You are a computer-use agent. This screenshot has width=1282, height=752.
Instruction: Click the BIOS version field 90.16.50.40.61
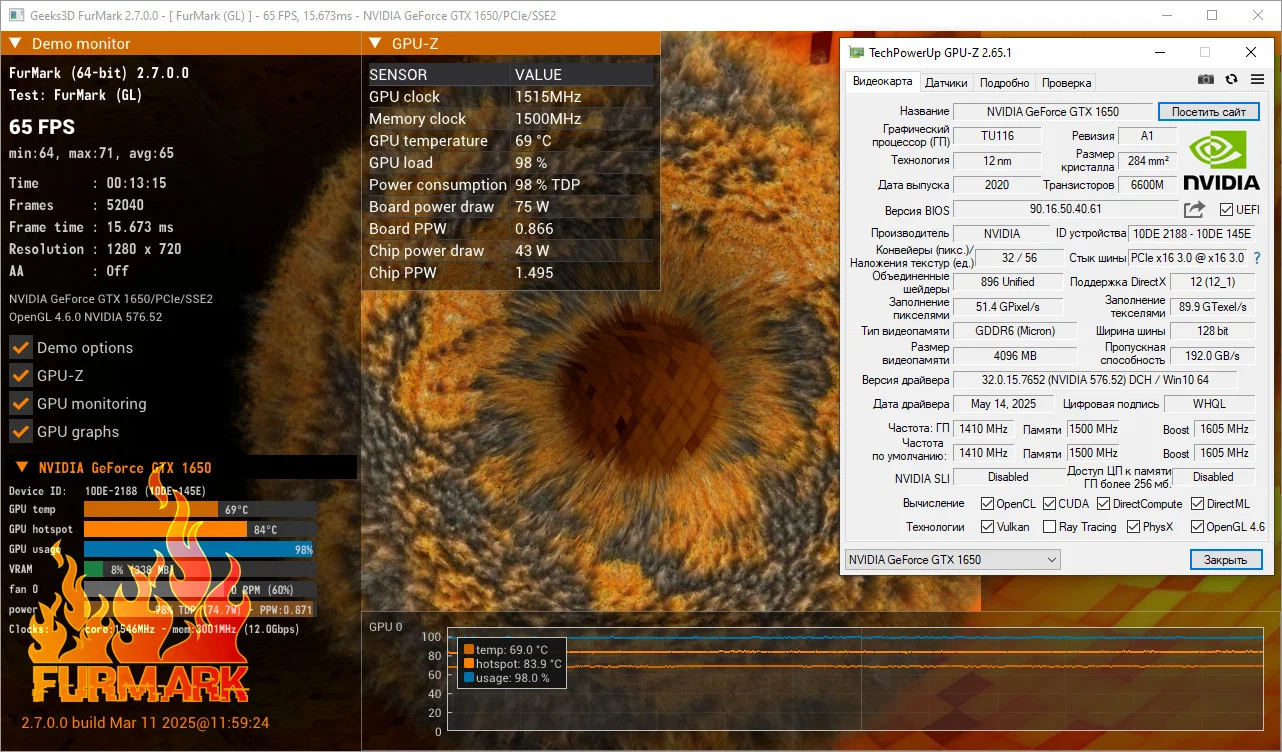coord(1065,209)
